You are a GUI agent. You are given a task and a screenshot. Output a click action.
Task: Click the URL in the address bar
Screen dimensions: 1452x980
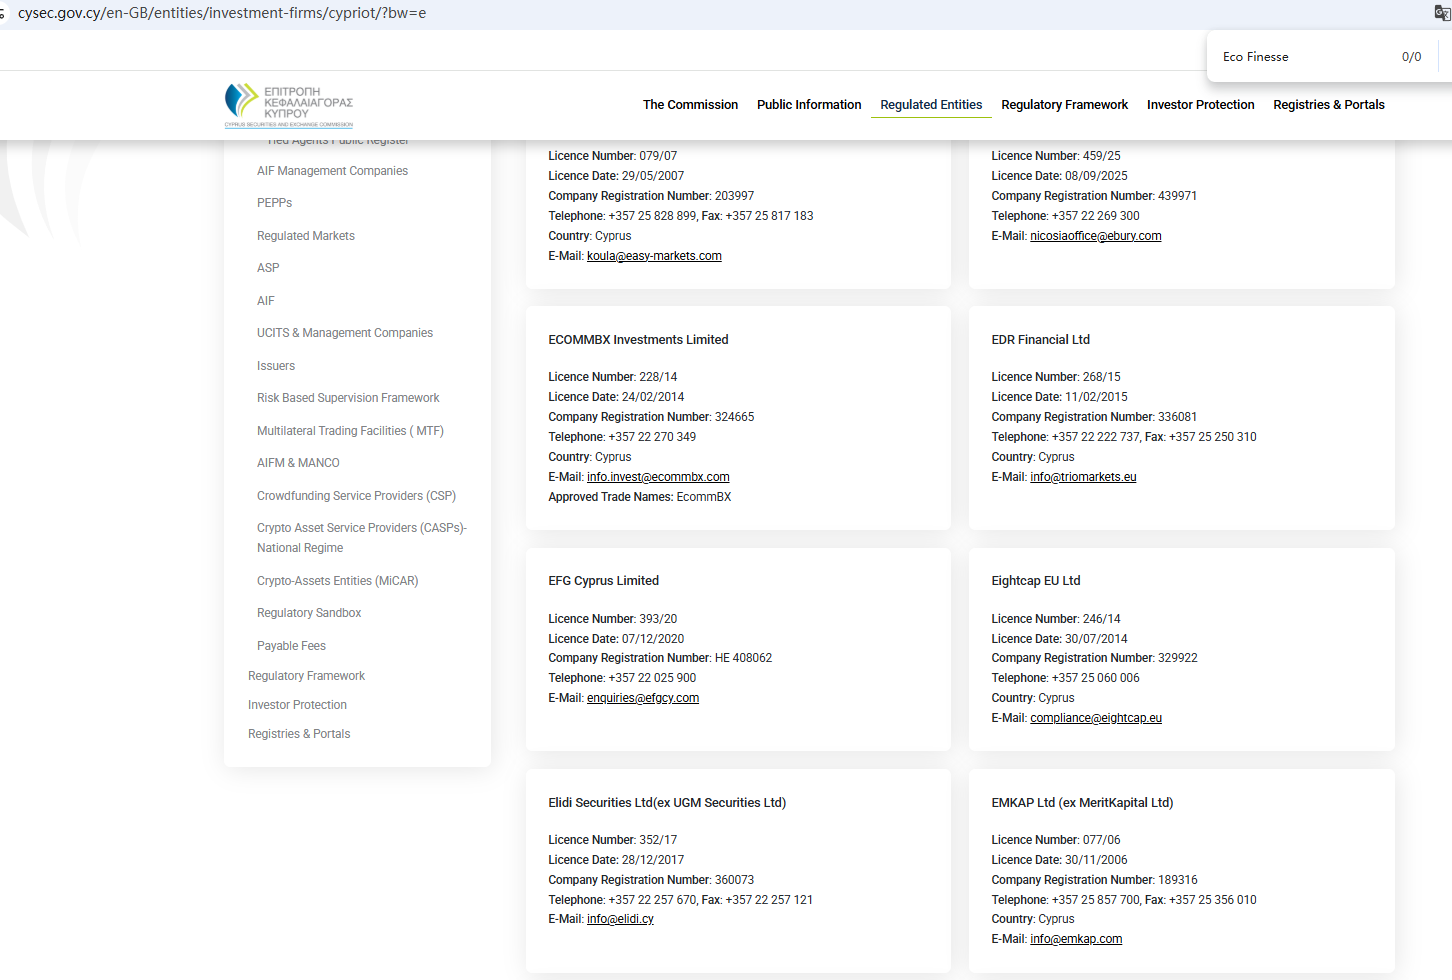[222, 13]
